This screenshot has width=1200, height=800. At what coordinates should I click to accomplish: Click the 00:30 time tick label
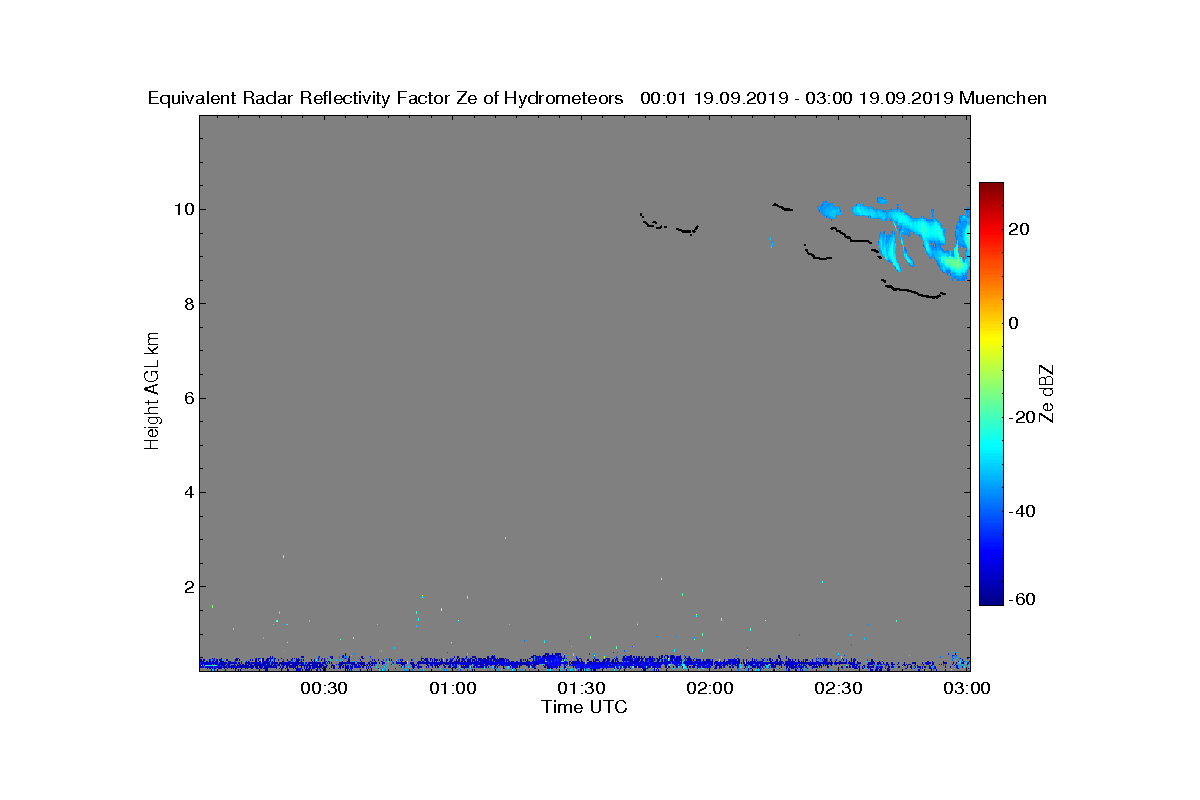pyautogui.click(x=324, y=688)
